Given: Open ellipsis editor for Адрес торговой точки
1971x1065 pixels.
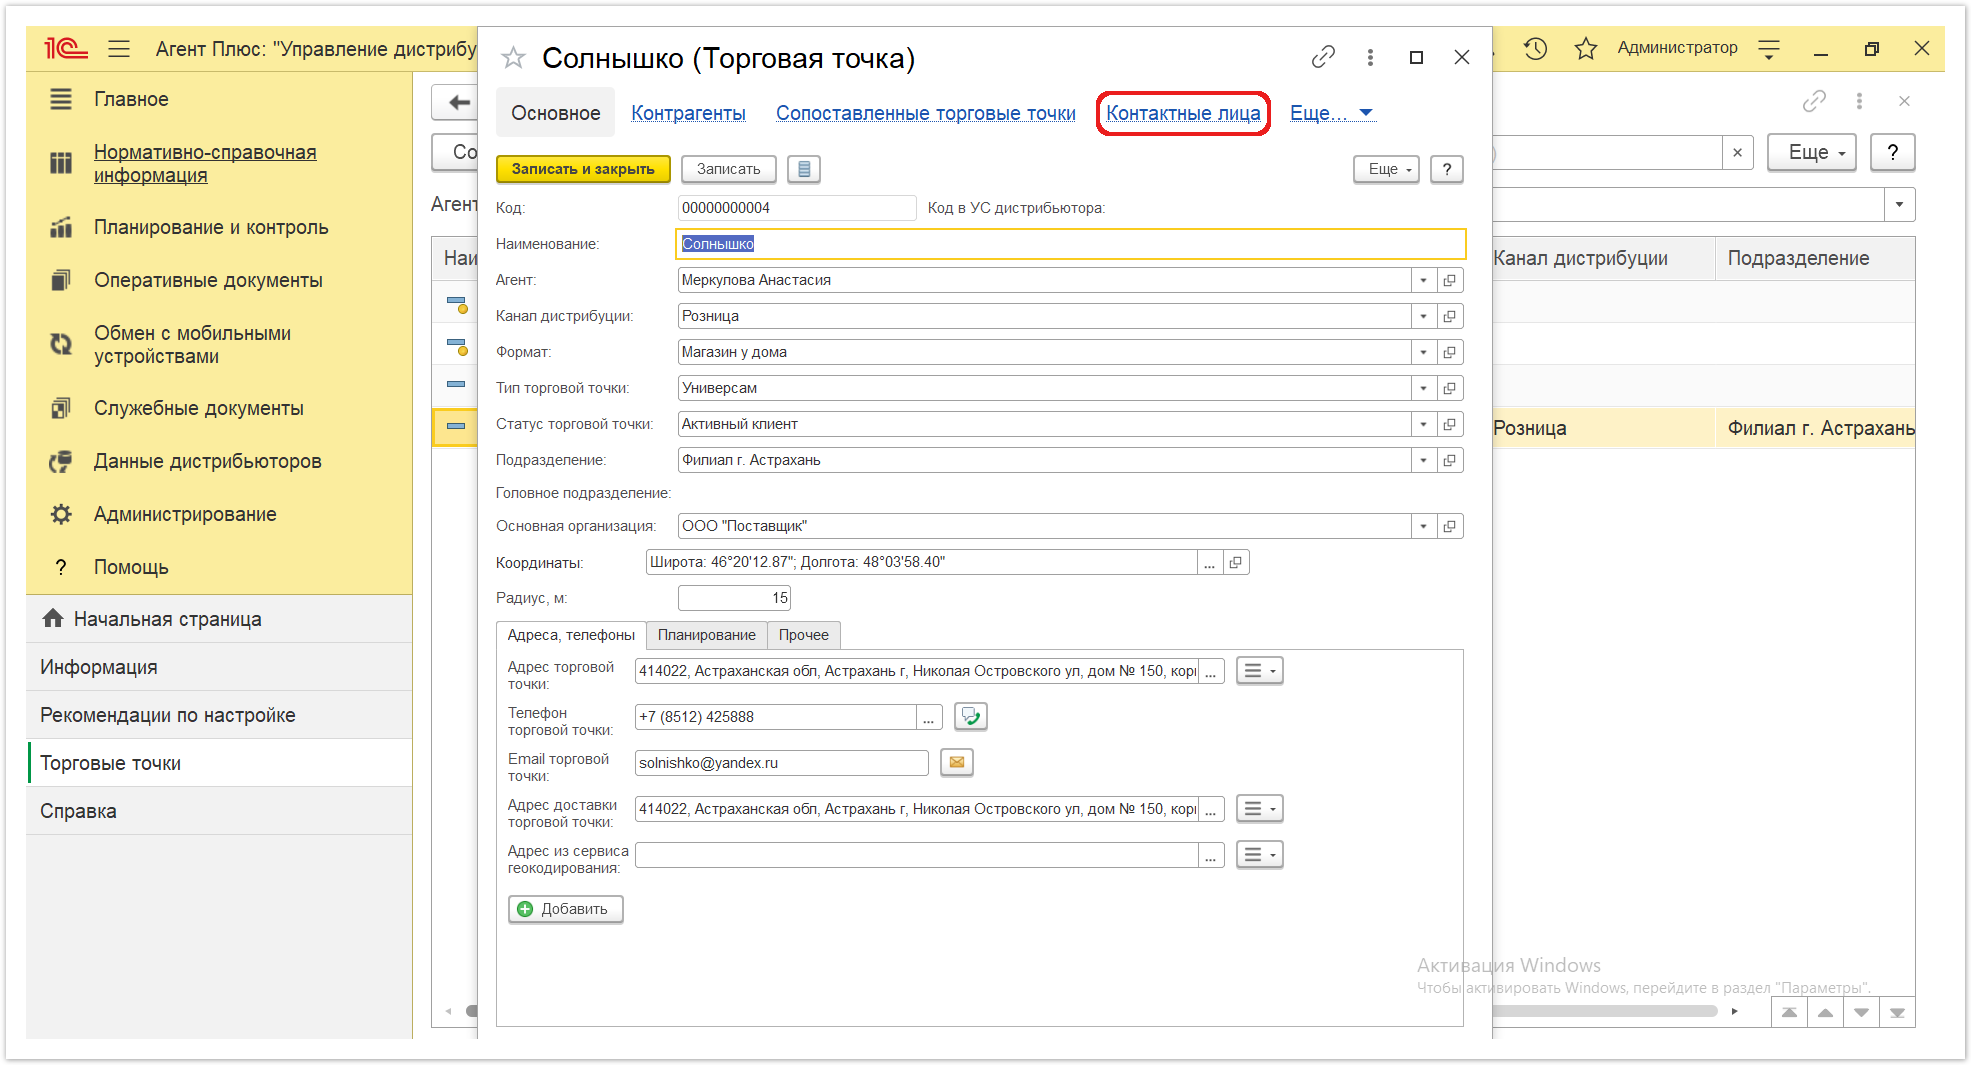Looking at the screenshot, I should pos(1211,671).
